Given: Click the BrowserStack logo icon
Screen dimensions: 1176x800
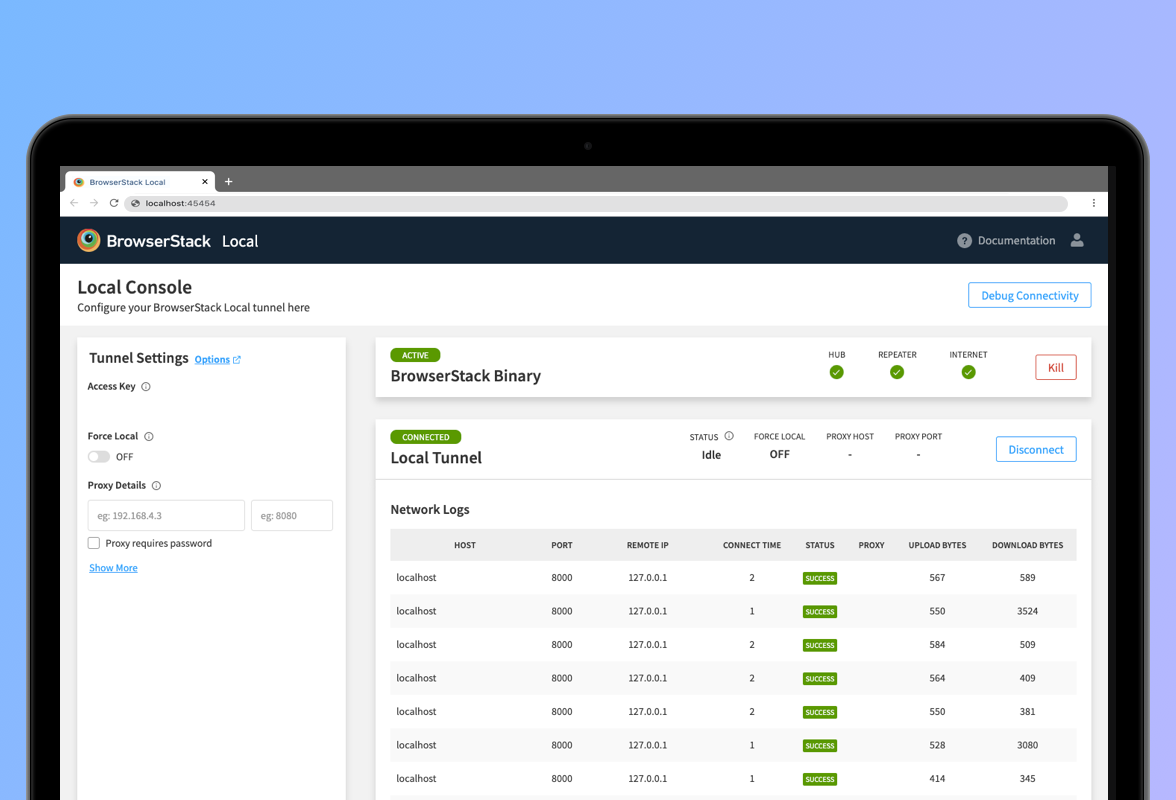Looking at the screenshot, I should coord(89,240).
